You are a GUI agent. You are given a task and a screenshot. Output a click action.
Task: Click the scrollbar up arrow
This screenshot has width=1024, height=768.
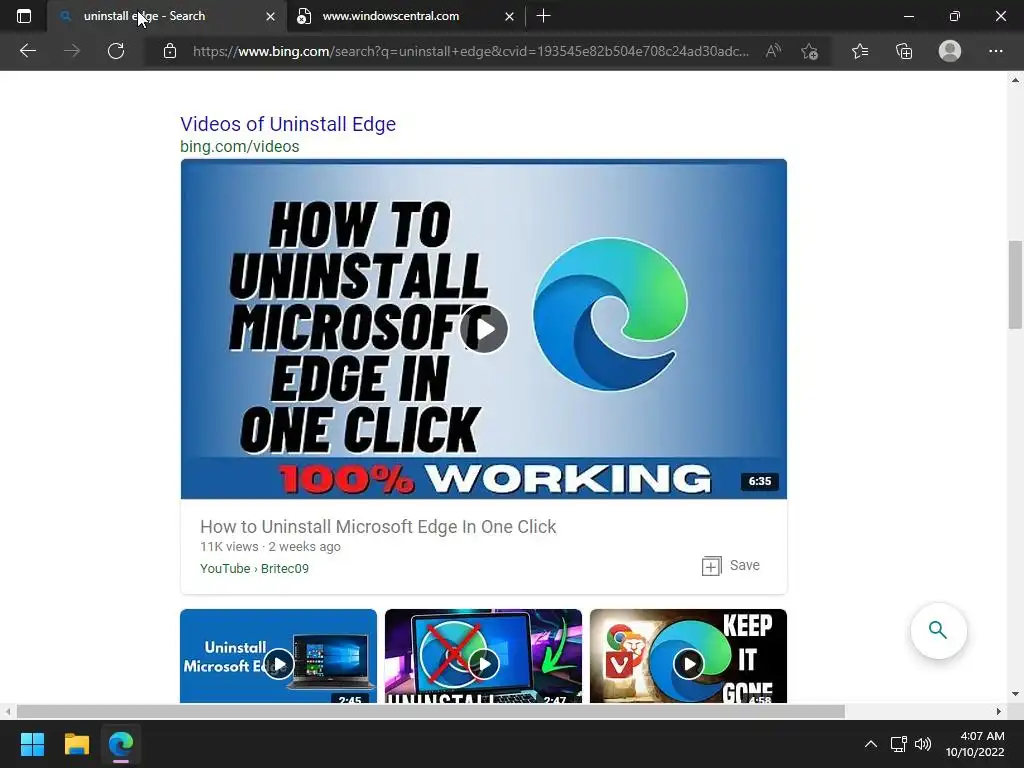click(x=1015, y=80)
